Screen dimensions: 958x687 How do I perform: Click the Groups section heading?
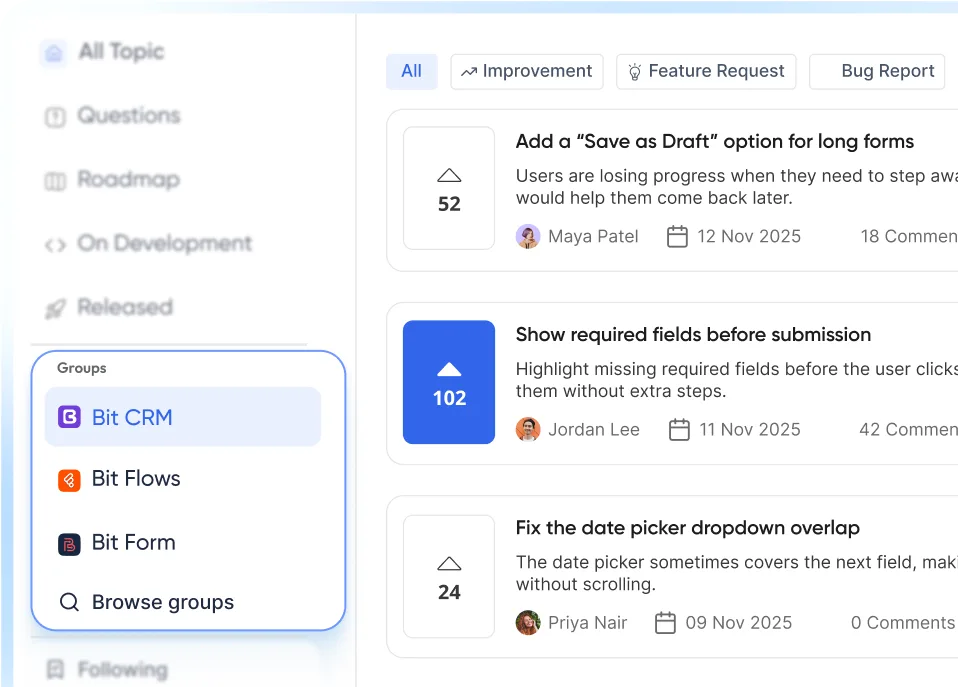pyautogui.click(x=82, y=368)
